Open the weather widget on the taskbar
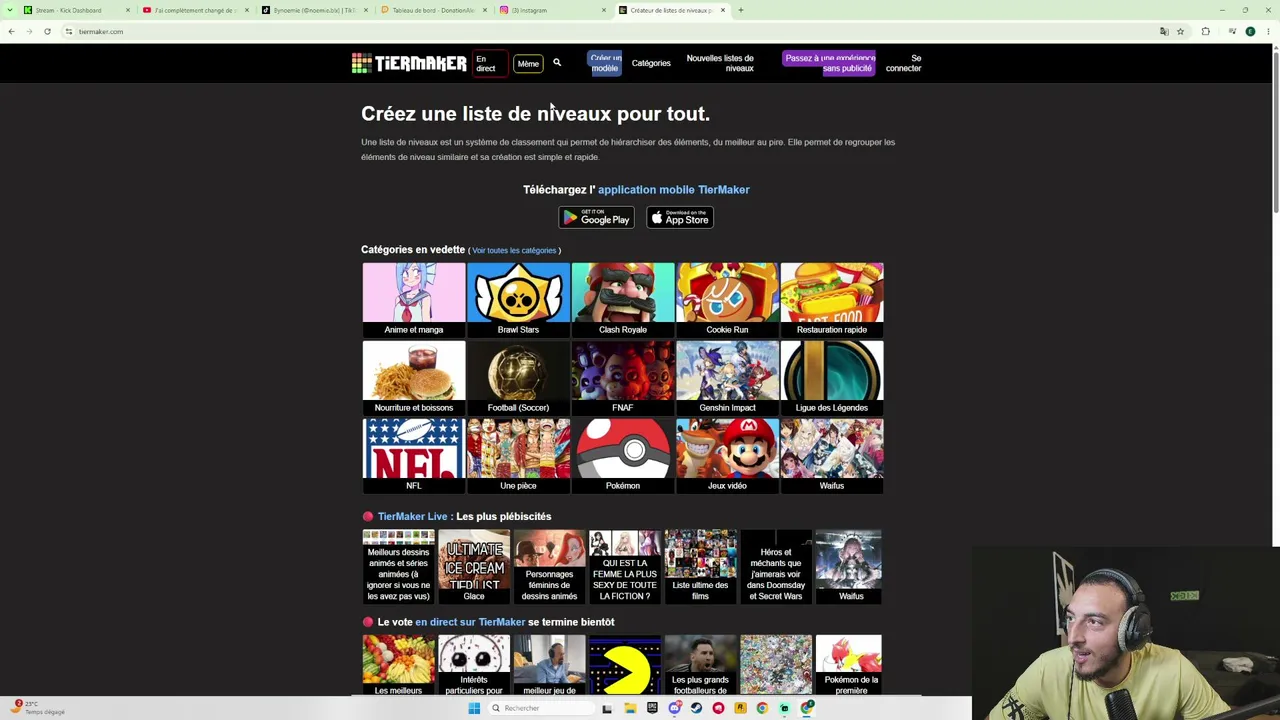1280x720 pixels. pos(38,708)
